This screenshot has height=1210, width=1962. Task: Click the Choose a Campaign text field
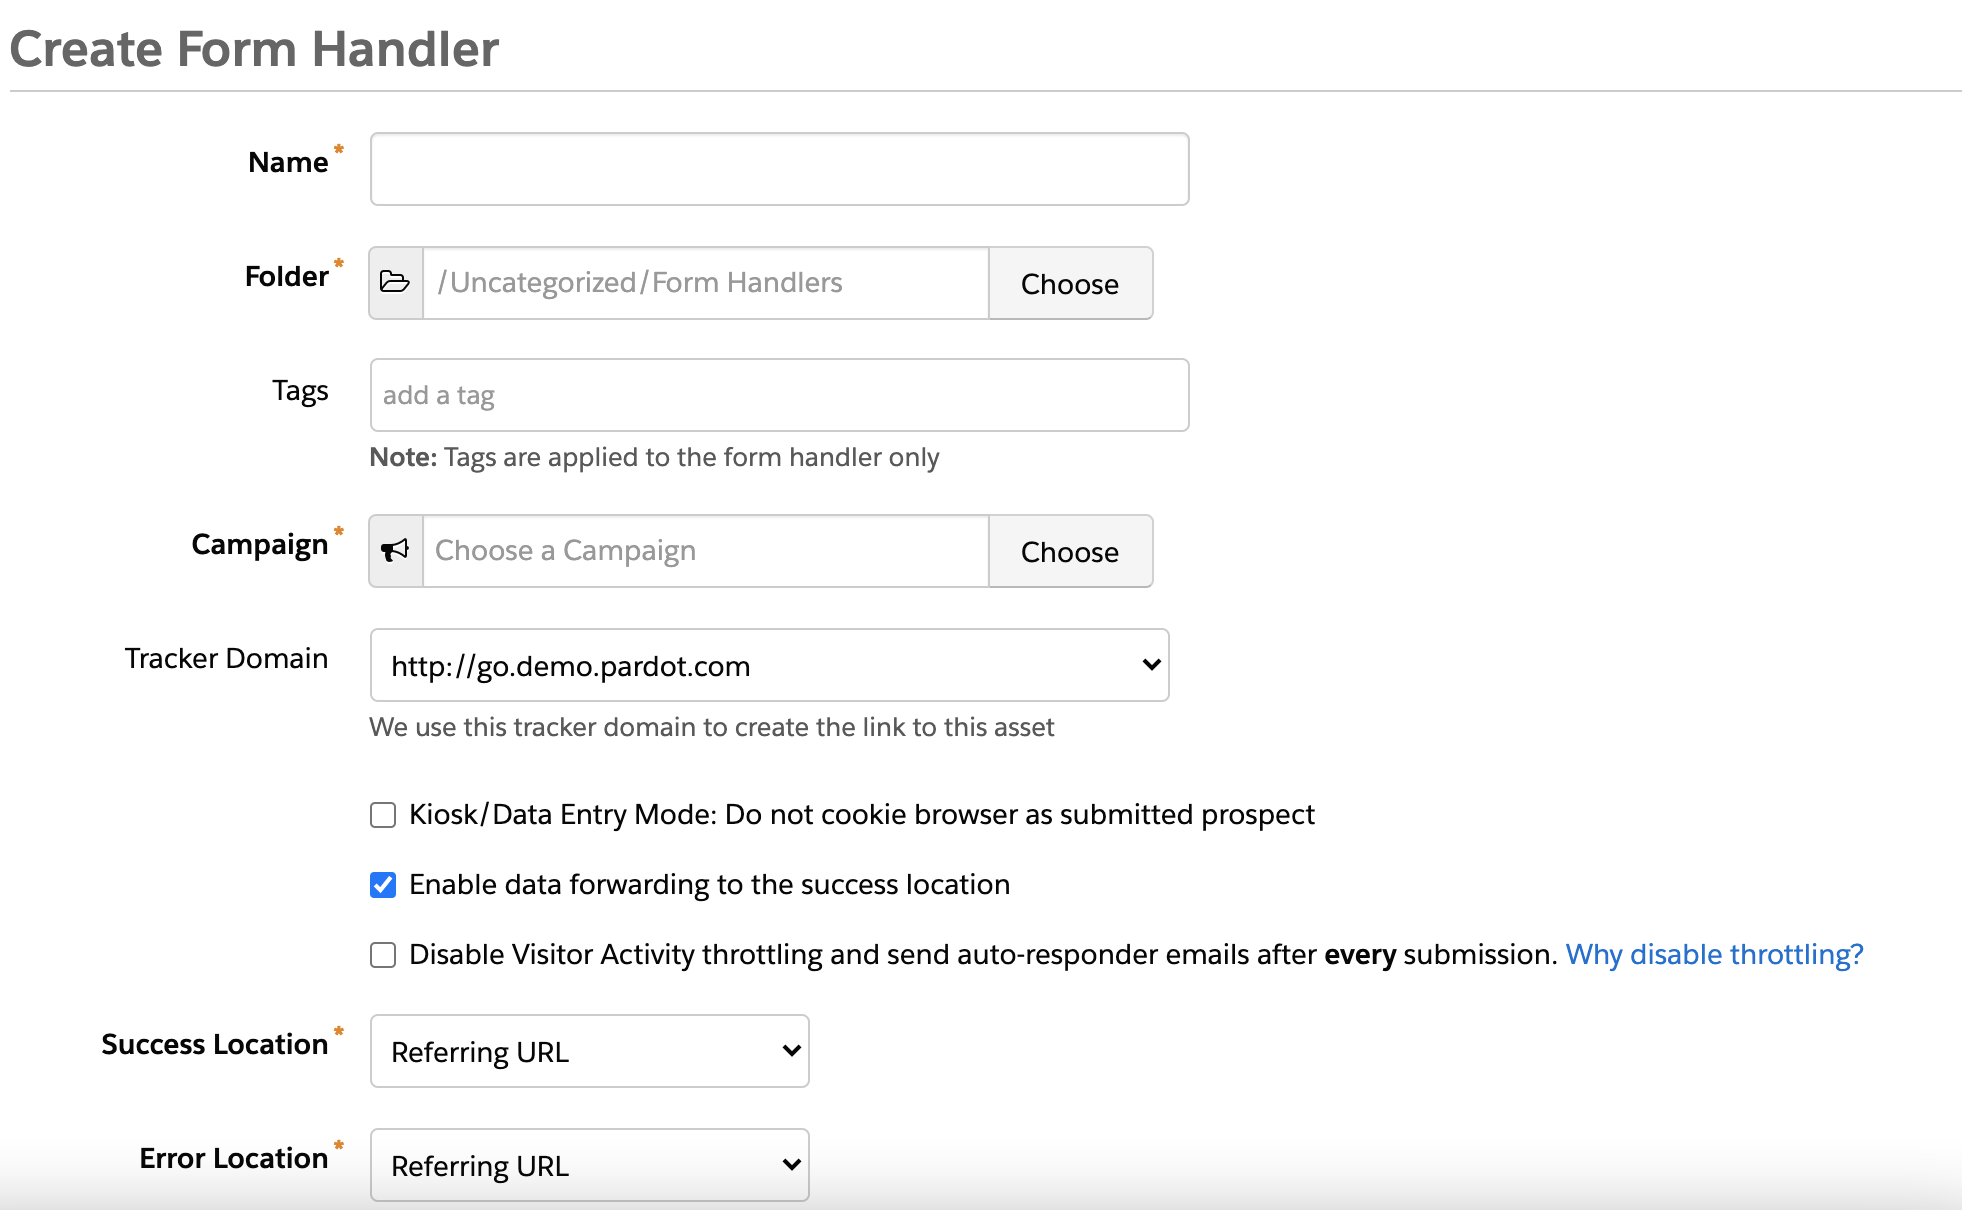point(705,551)
